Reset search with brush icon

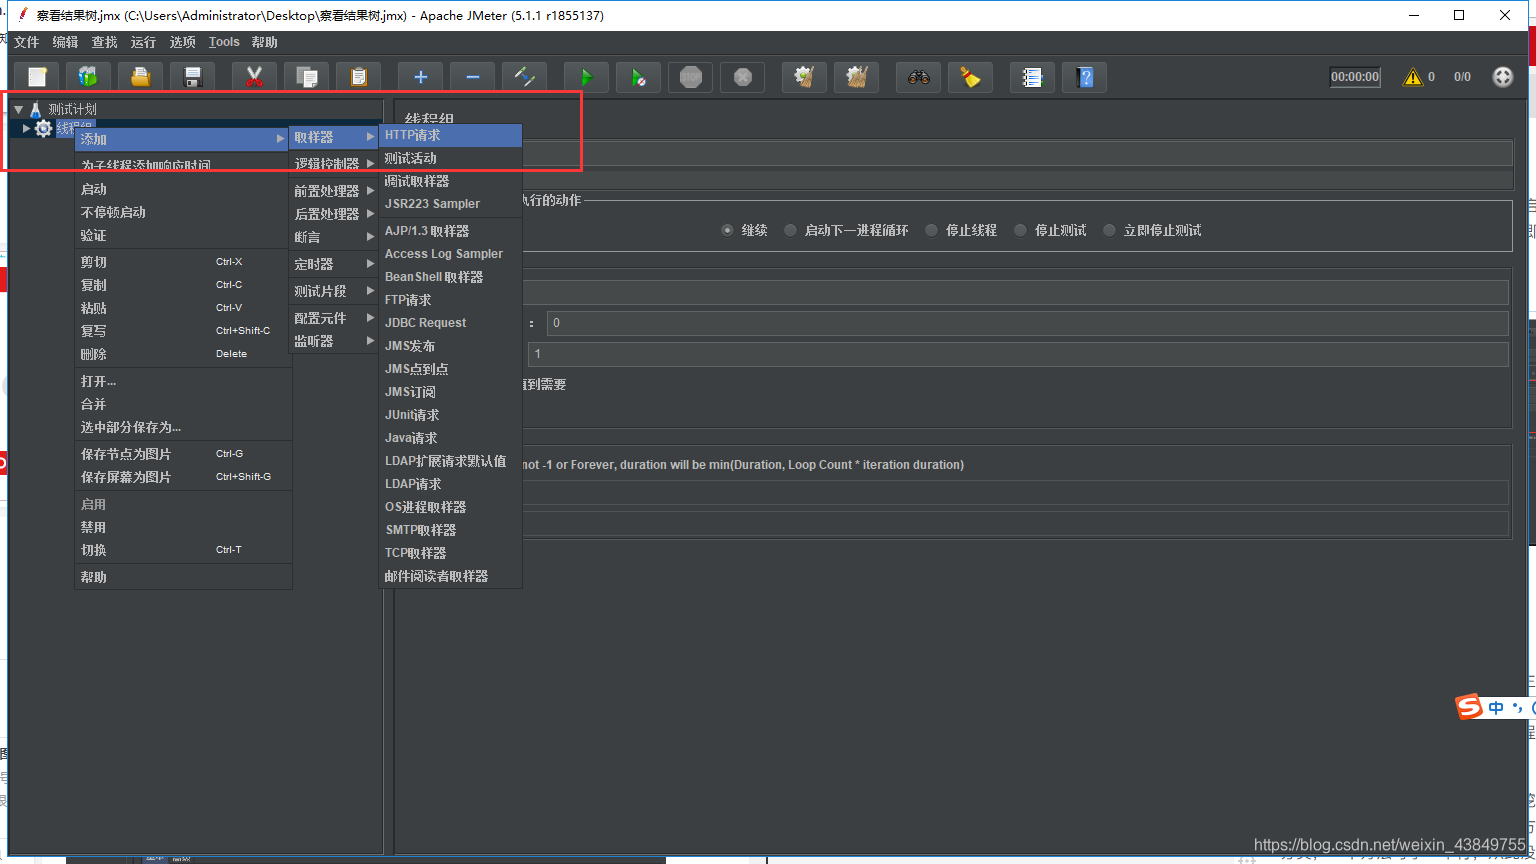tap(971, 77)
